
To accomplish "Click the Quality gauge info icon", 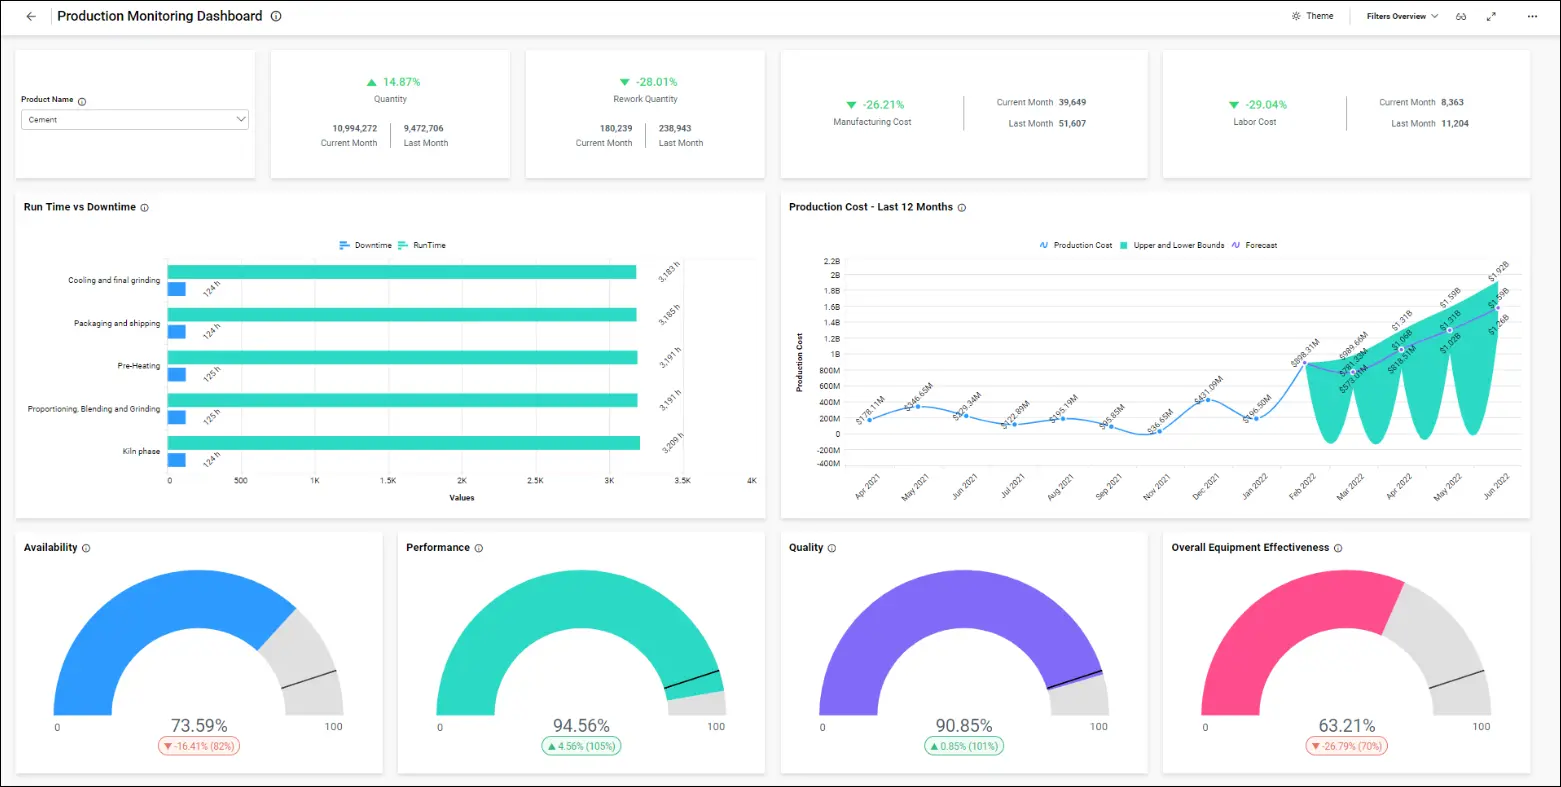I will pyautogui.click(x=832, y=548).
